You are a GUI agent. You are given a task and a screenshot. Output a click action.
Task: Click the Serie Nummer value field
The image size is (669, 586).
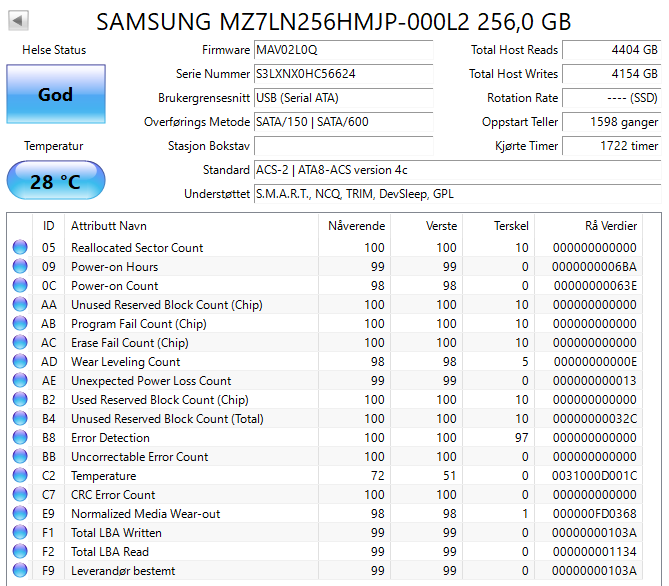tap(343, 74)
